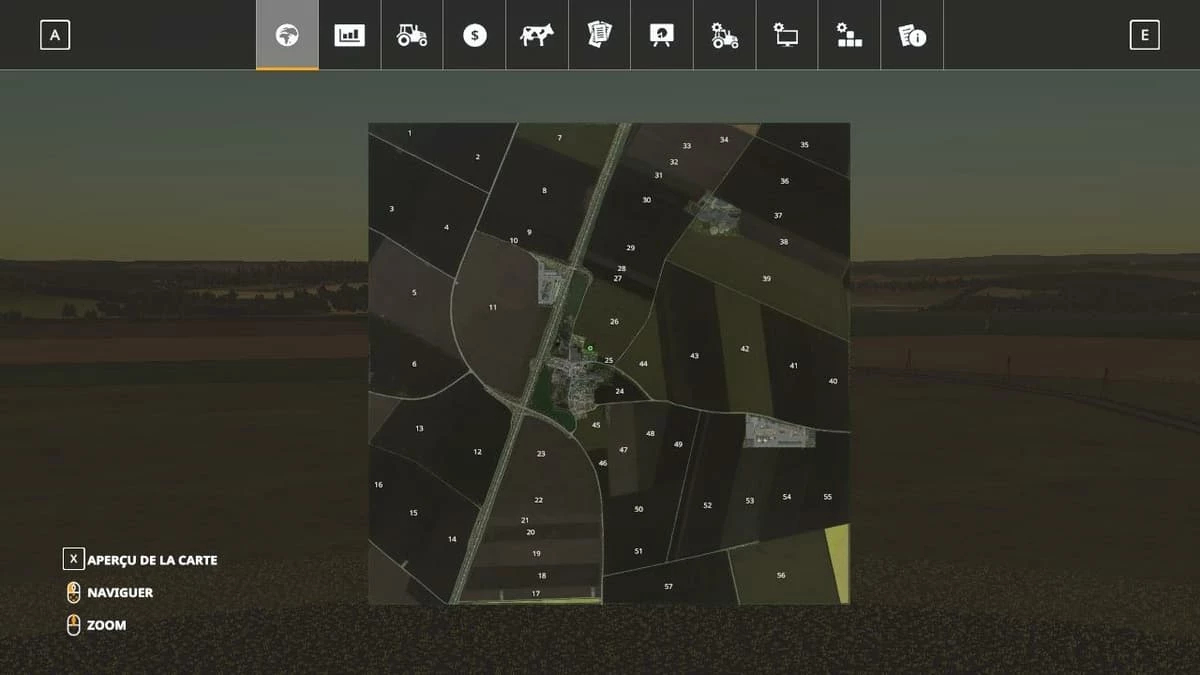Click the green player marker on map

coord(590,348)
